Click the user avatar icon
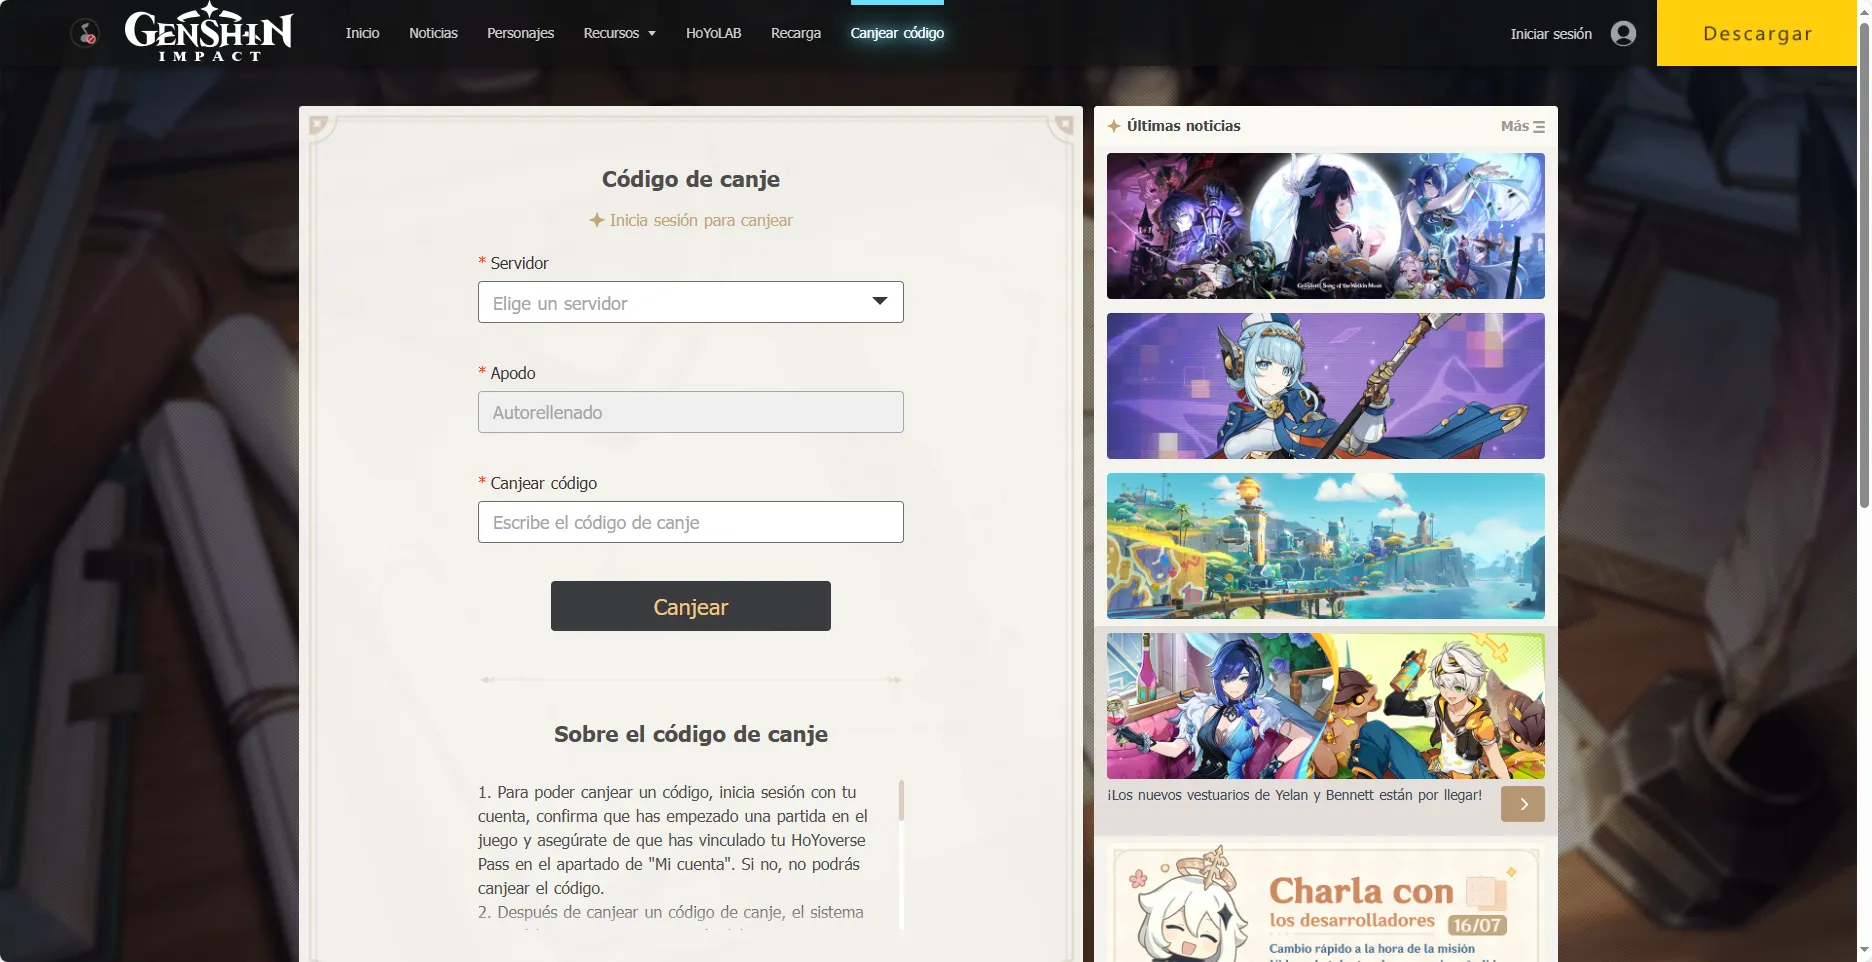The width and height of the screenshot is (1872, 962). [1623, 33]
